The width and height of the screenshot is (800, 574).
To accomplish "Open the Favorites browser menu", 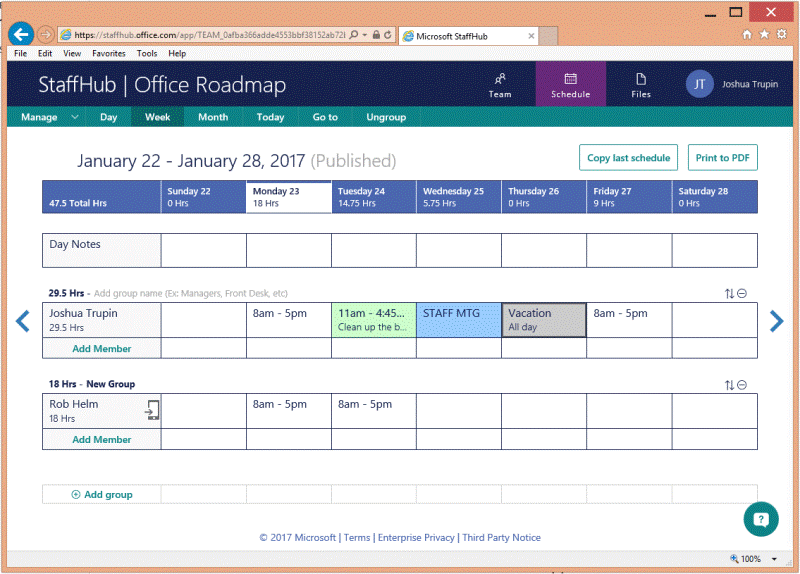I will pyautogui.click(x=109, y=54).
